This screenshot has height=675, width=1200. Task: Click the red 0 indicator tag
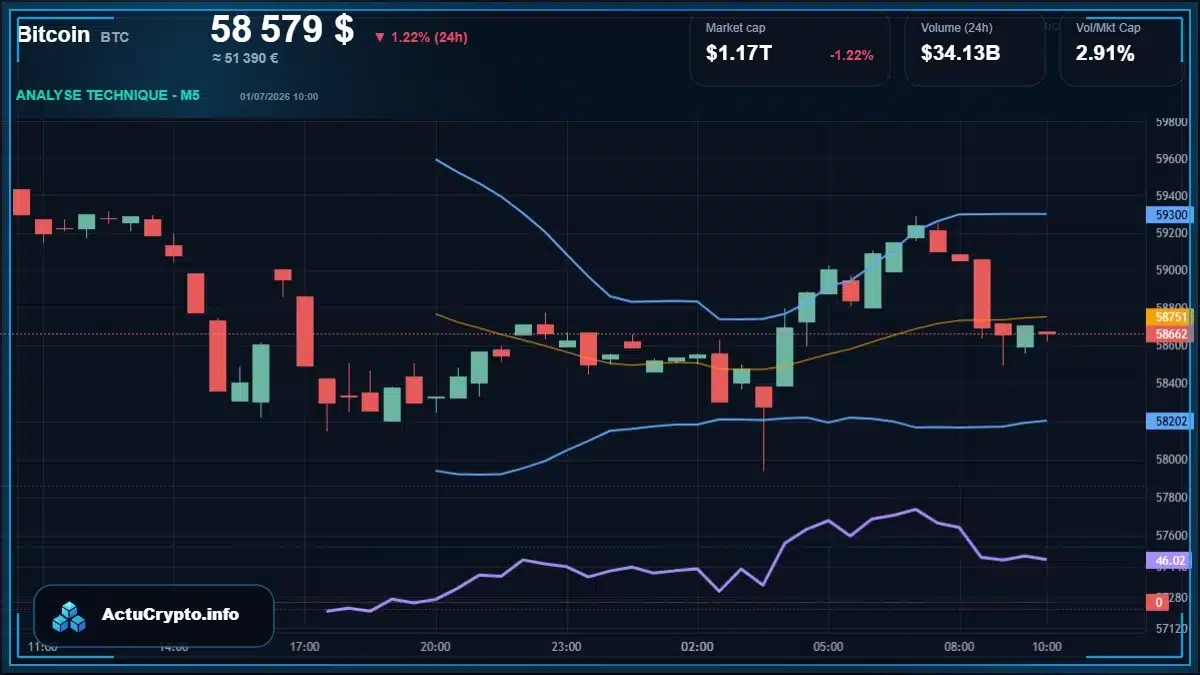[1158, 602]
